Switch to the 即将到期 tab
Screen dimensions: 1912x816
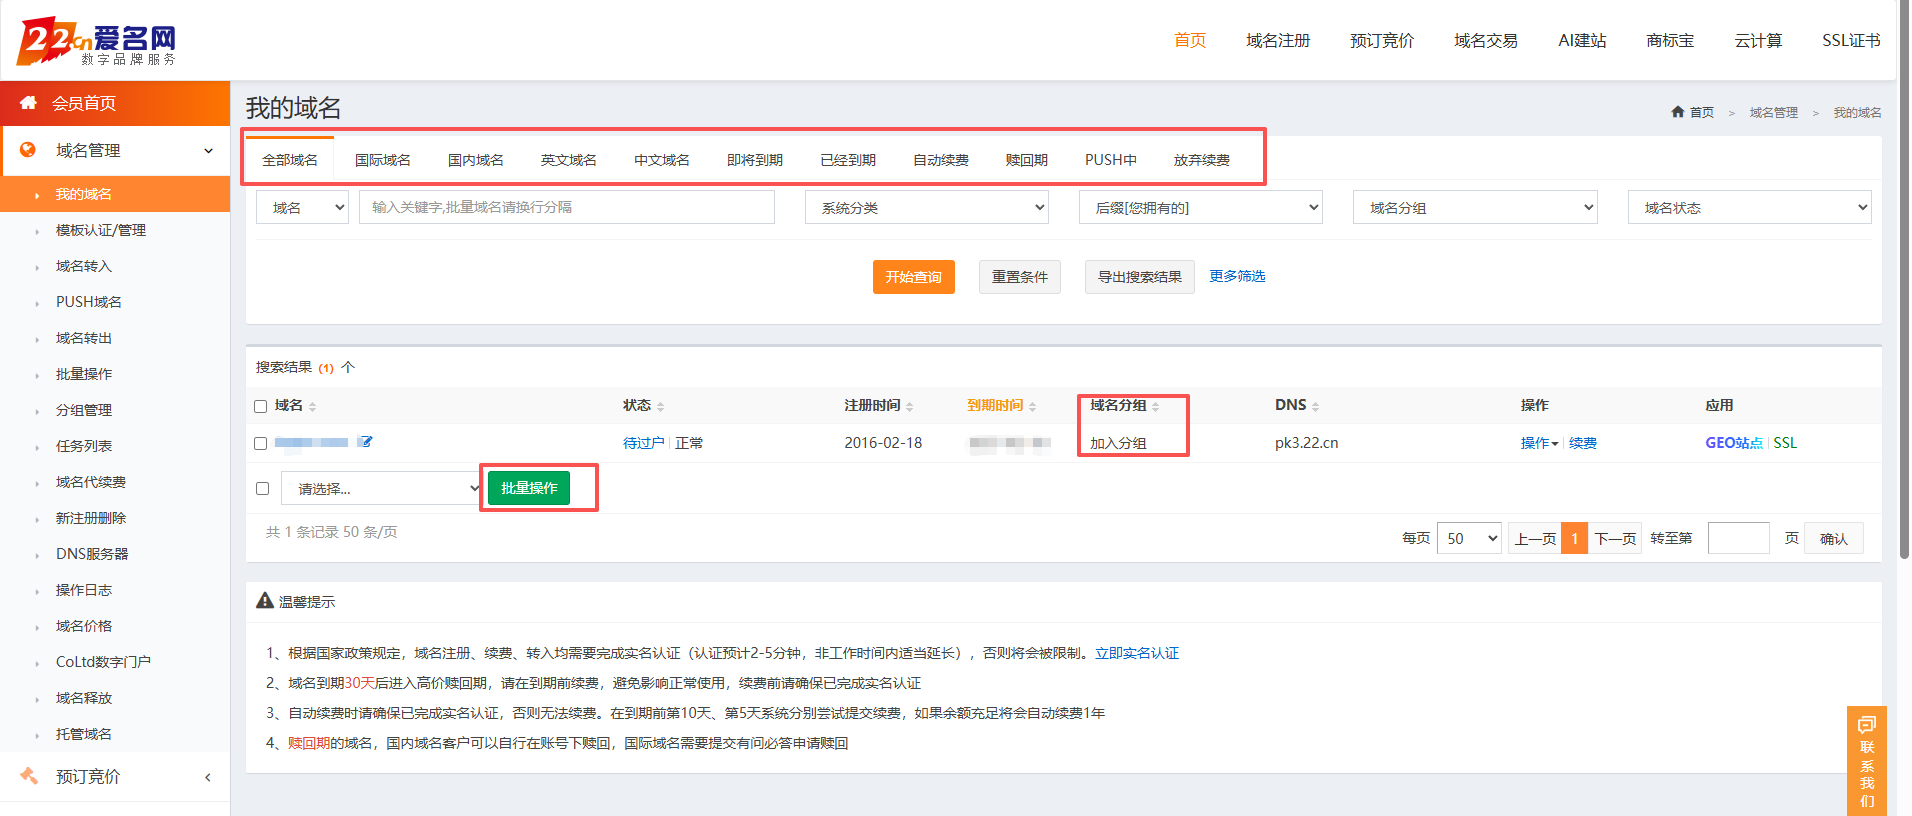tap(755, 160)
